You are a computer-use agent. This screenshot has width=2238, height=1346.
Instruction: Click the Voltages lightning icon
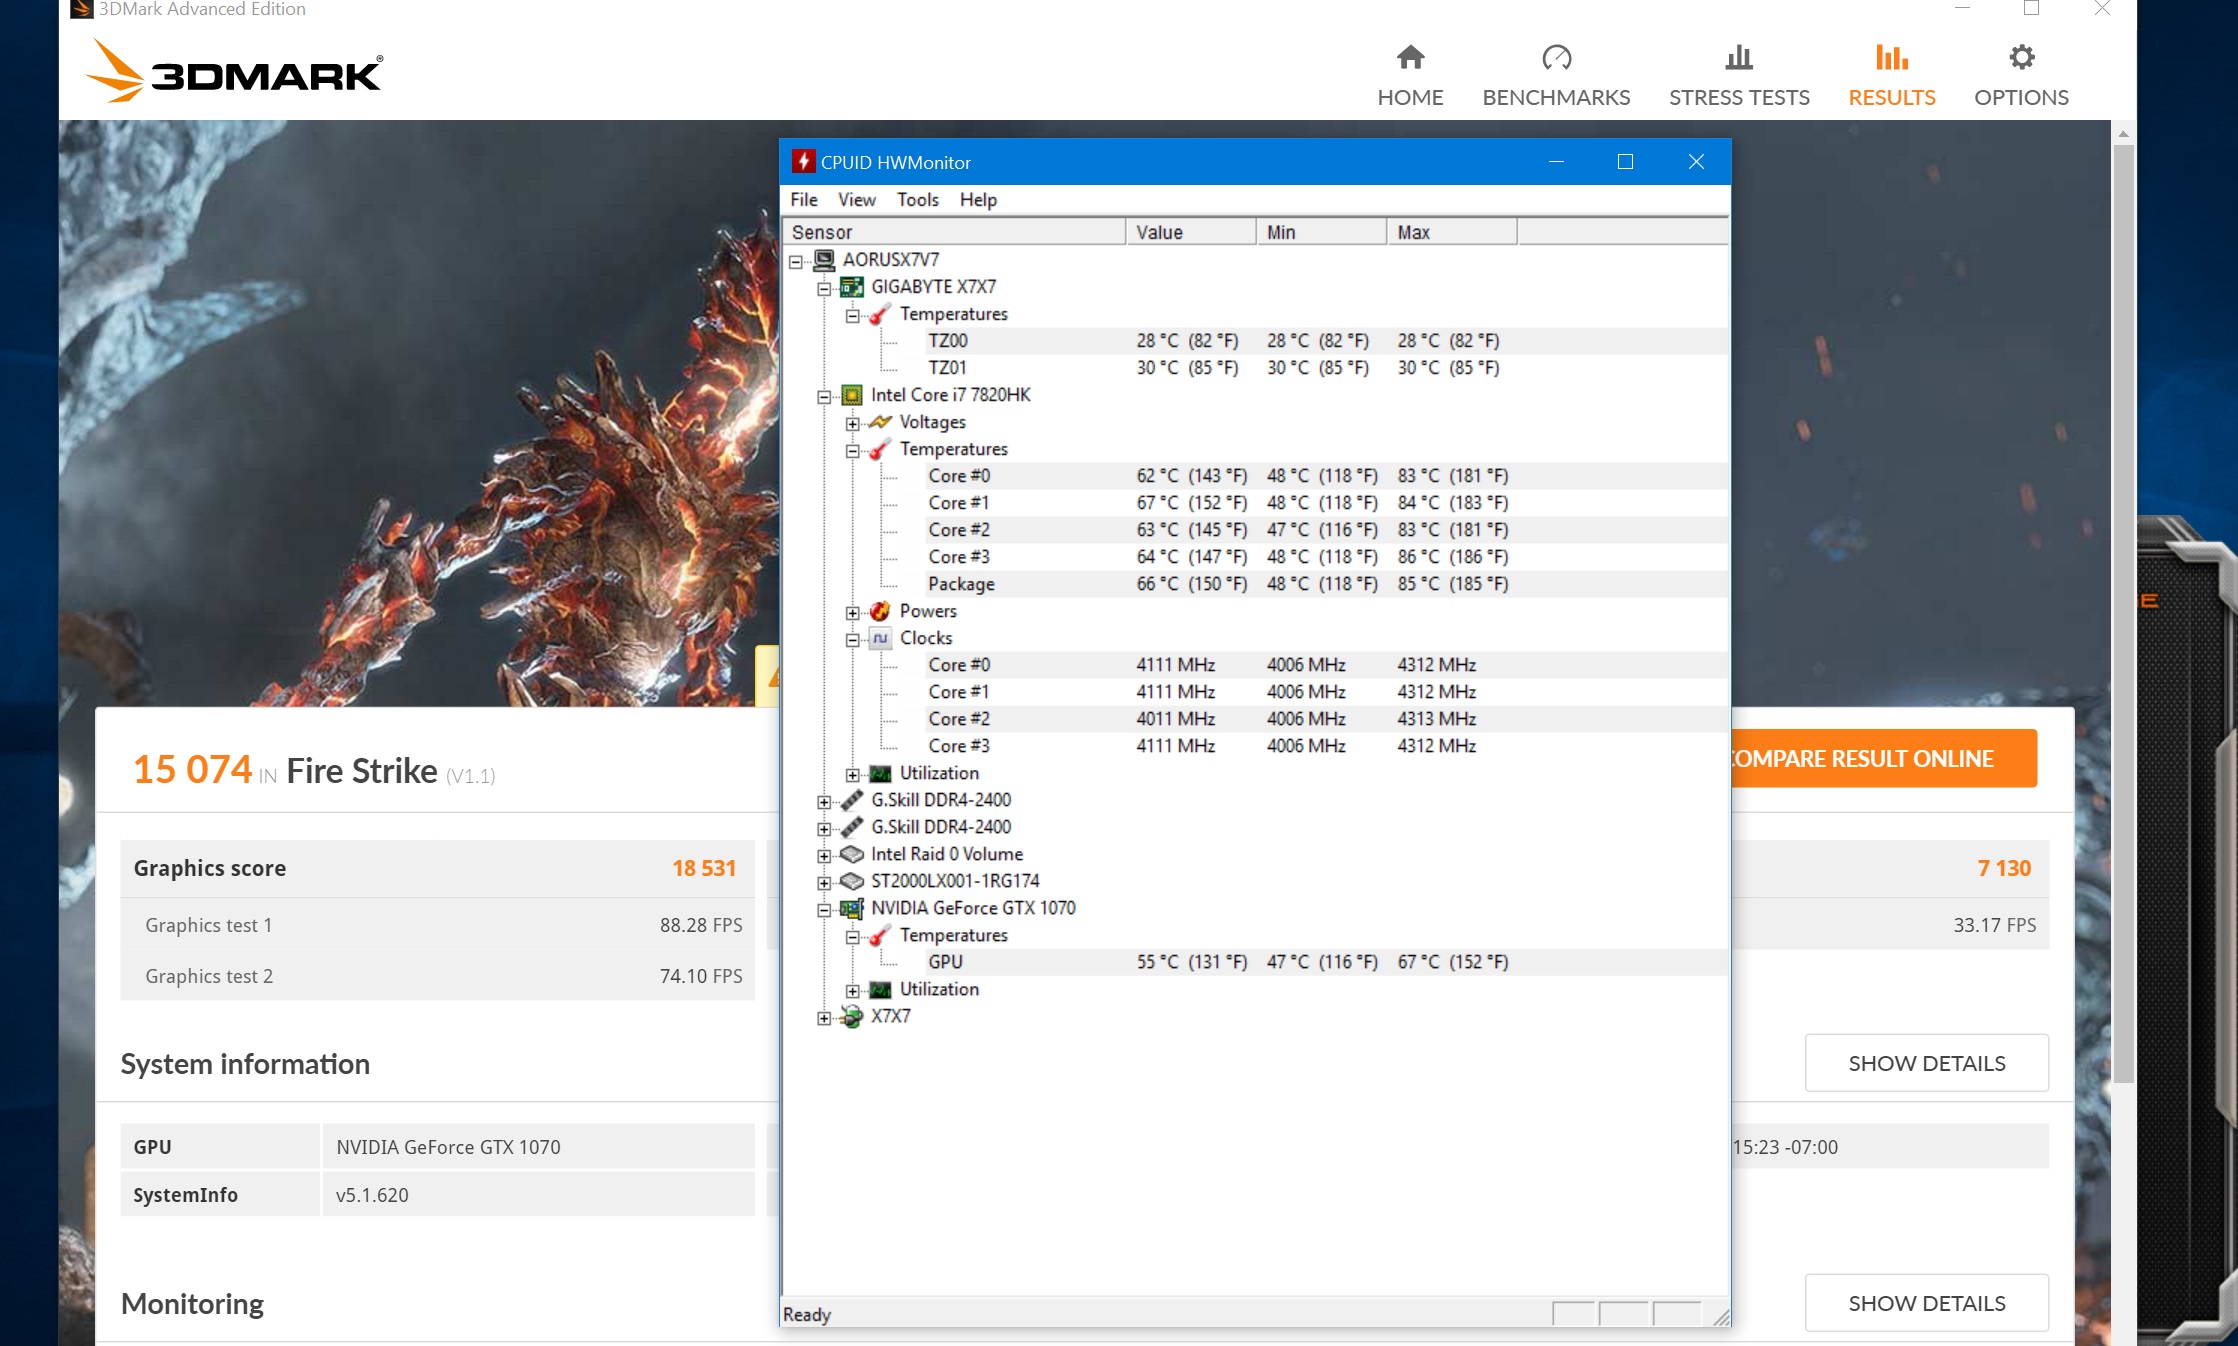point(880,422)
